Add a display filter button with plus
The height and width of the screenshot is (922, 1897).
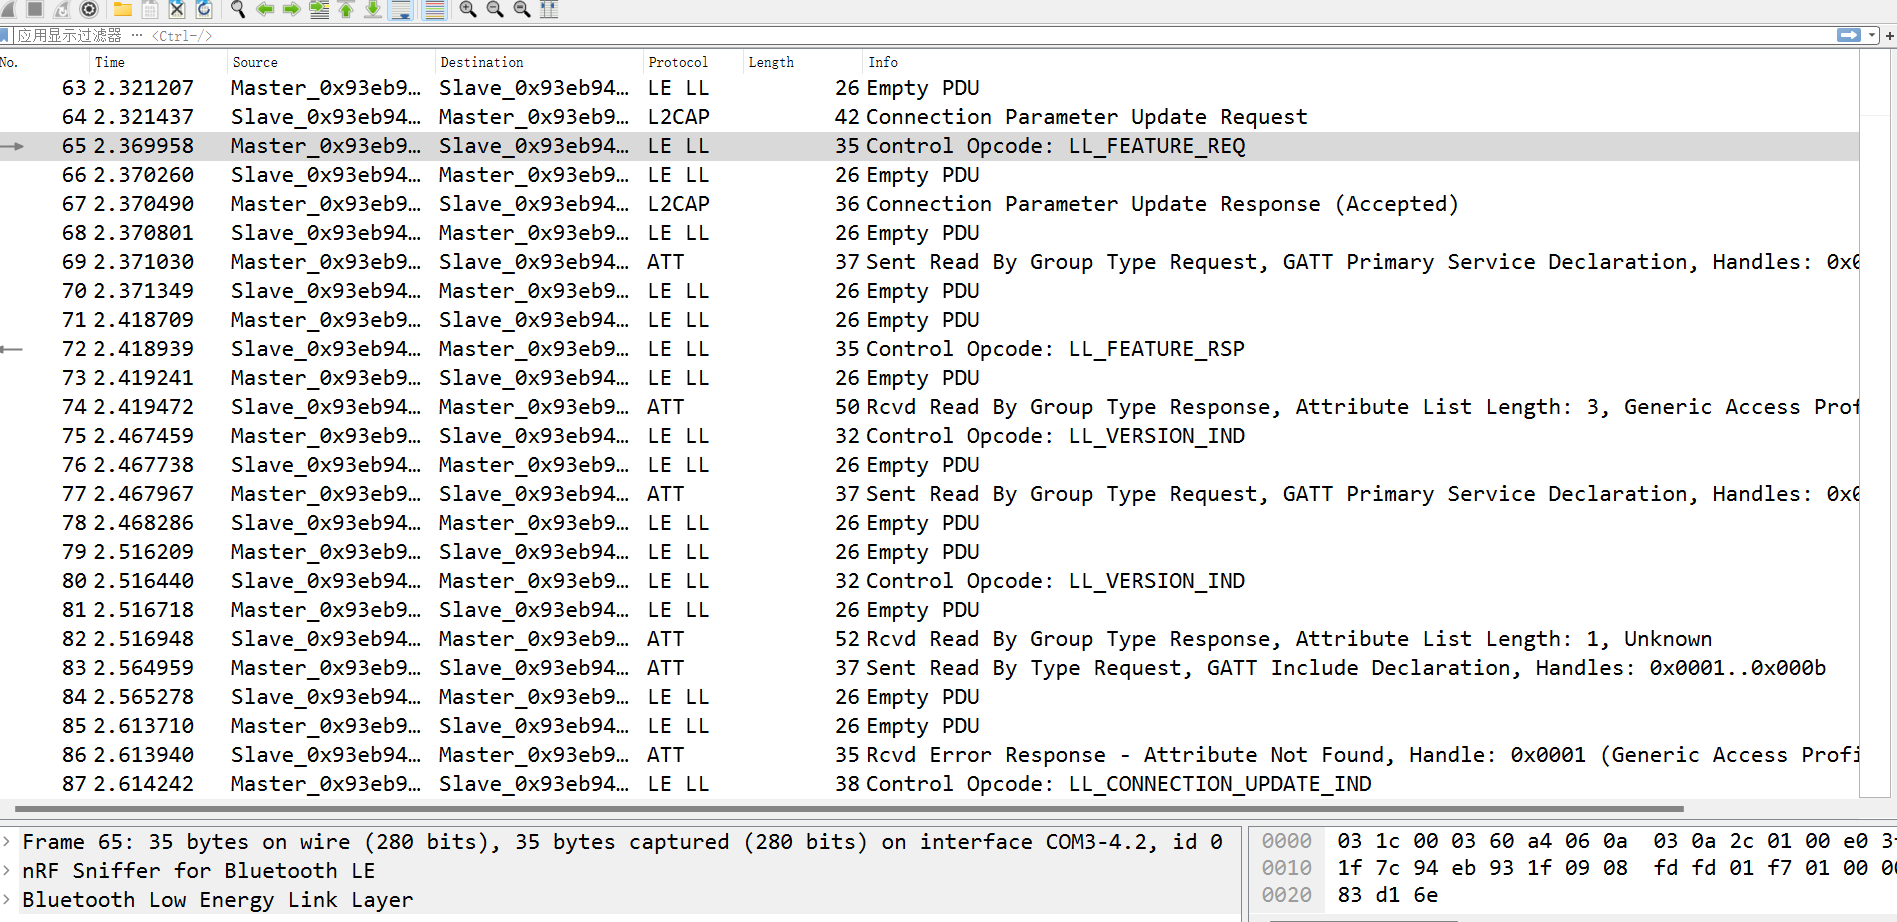coord(1889,35)
